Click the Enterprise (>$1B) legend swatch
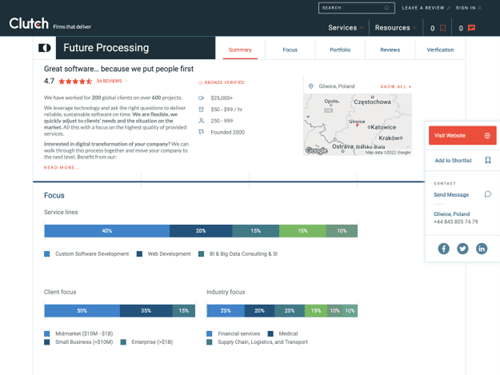The width and height of the screenshot is (500, 375). (123, 342)
